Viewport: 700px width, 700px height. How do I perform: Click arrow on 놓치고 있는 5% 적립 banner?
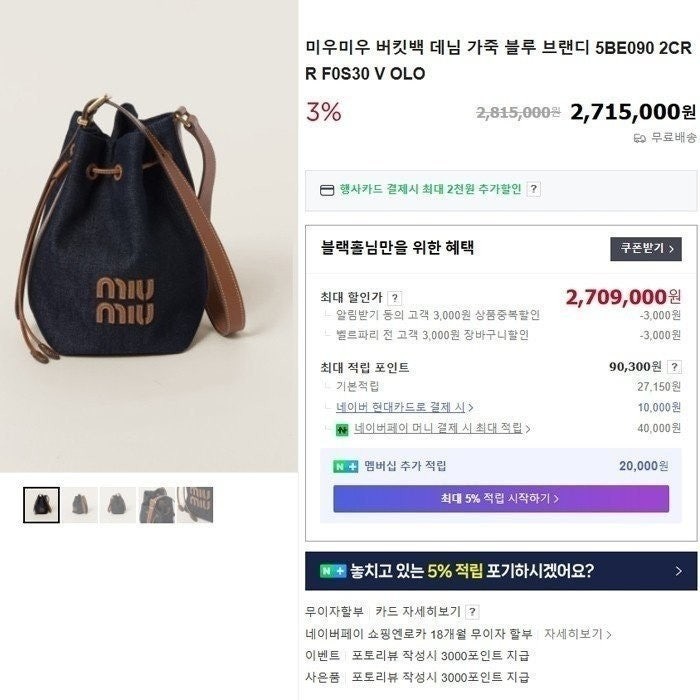click(678, 571)
